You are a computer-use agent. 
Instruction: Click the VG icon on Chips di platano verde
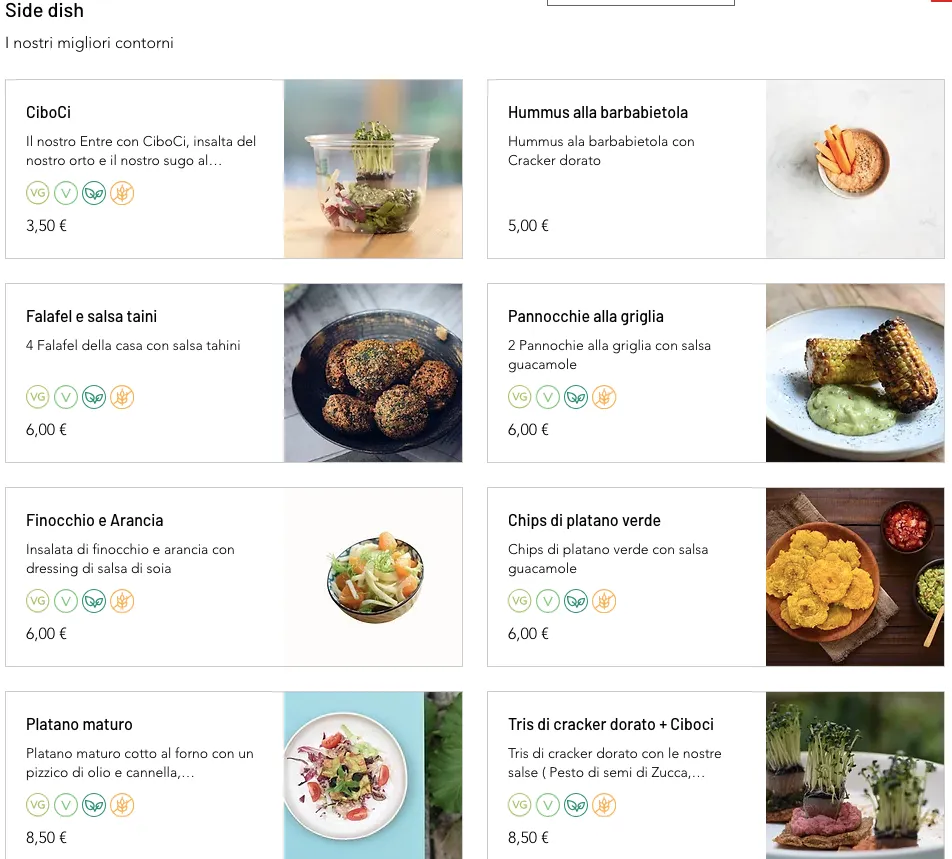(520, 601)
